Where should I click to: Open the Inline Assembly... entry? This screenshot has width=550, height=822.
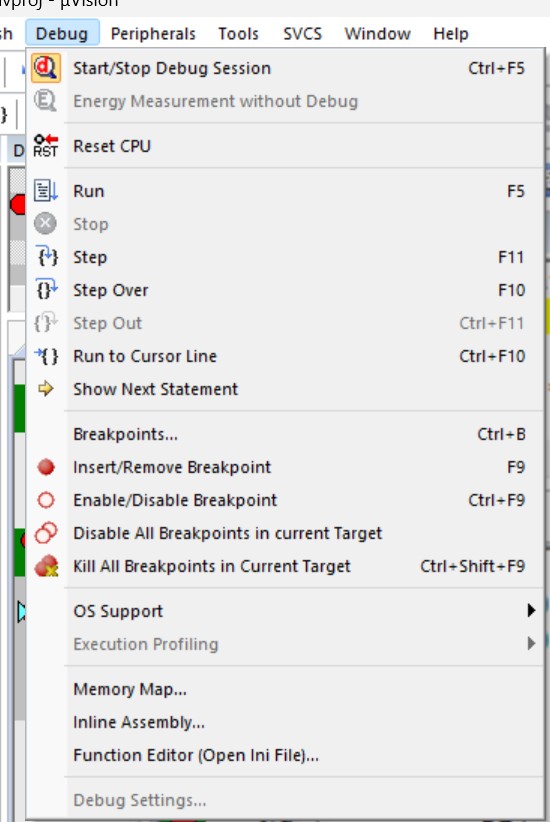[285, 722]
